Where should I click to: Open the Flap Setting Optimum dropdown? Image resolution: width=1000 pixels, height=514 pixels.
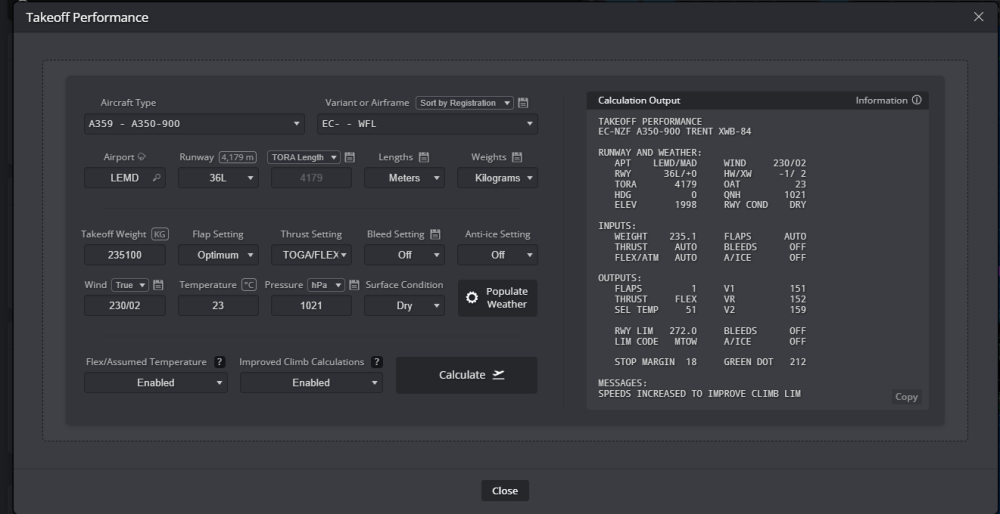(218, 255)
